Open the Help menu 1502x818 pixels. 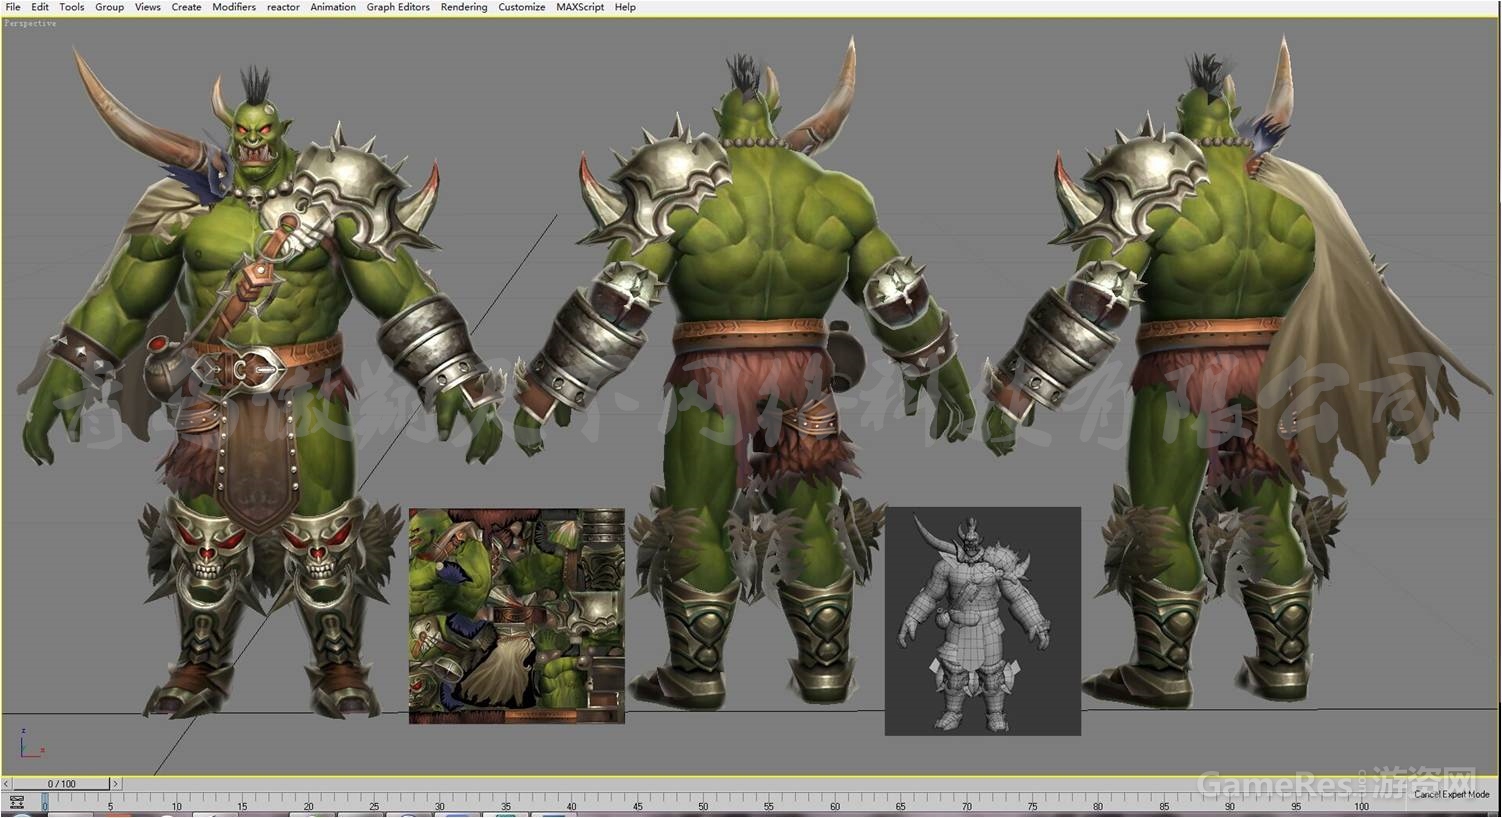[x=625, y=7]
